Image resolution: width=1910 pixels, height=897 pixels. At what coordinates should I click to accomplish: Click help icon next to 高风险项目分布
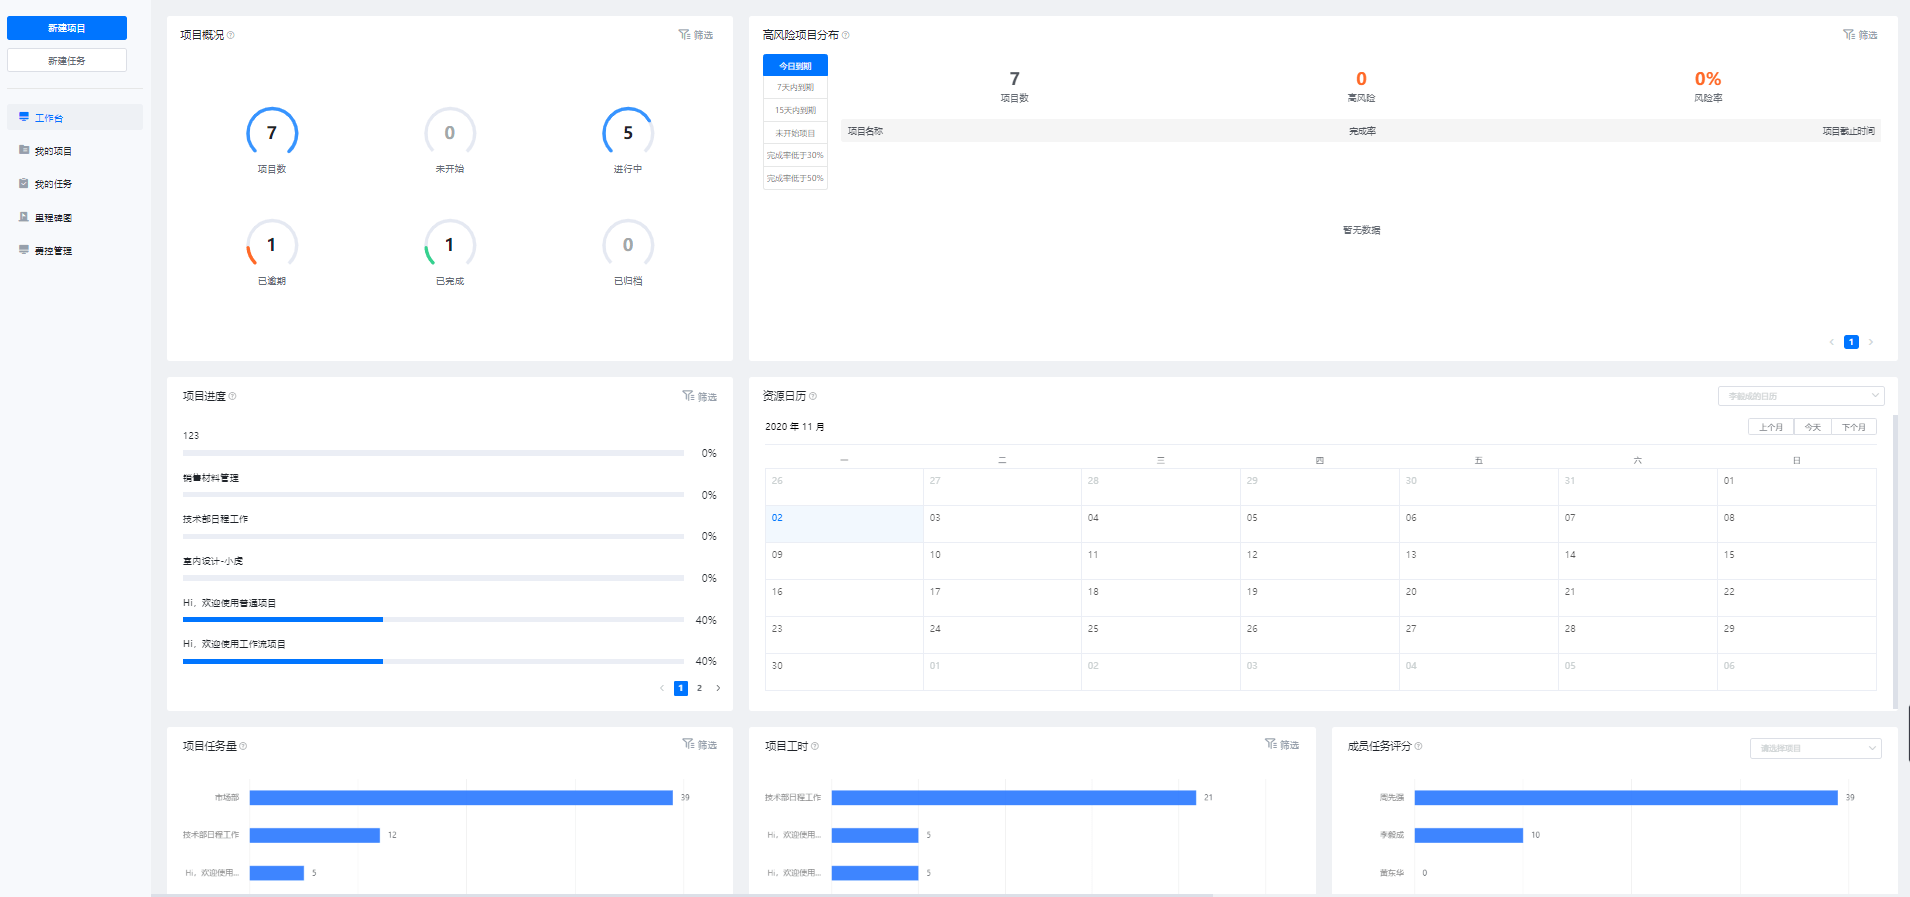tap(846, 35)
